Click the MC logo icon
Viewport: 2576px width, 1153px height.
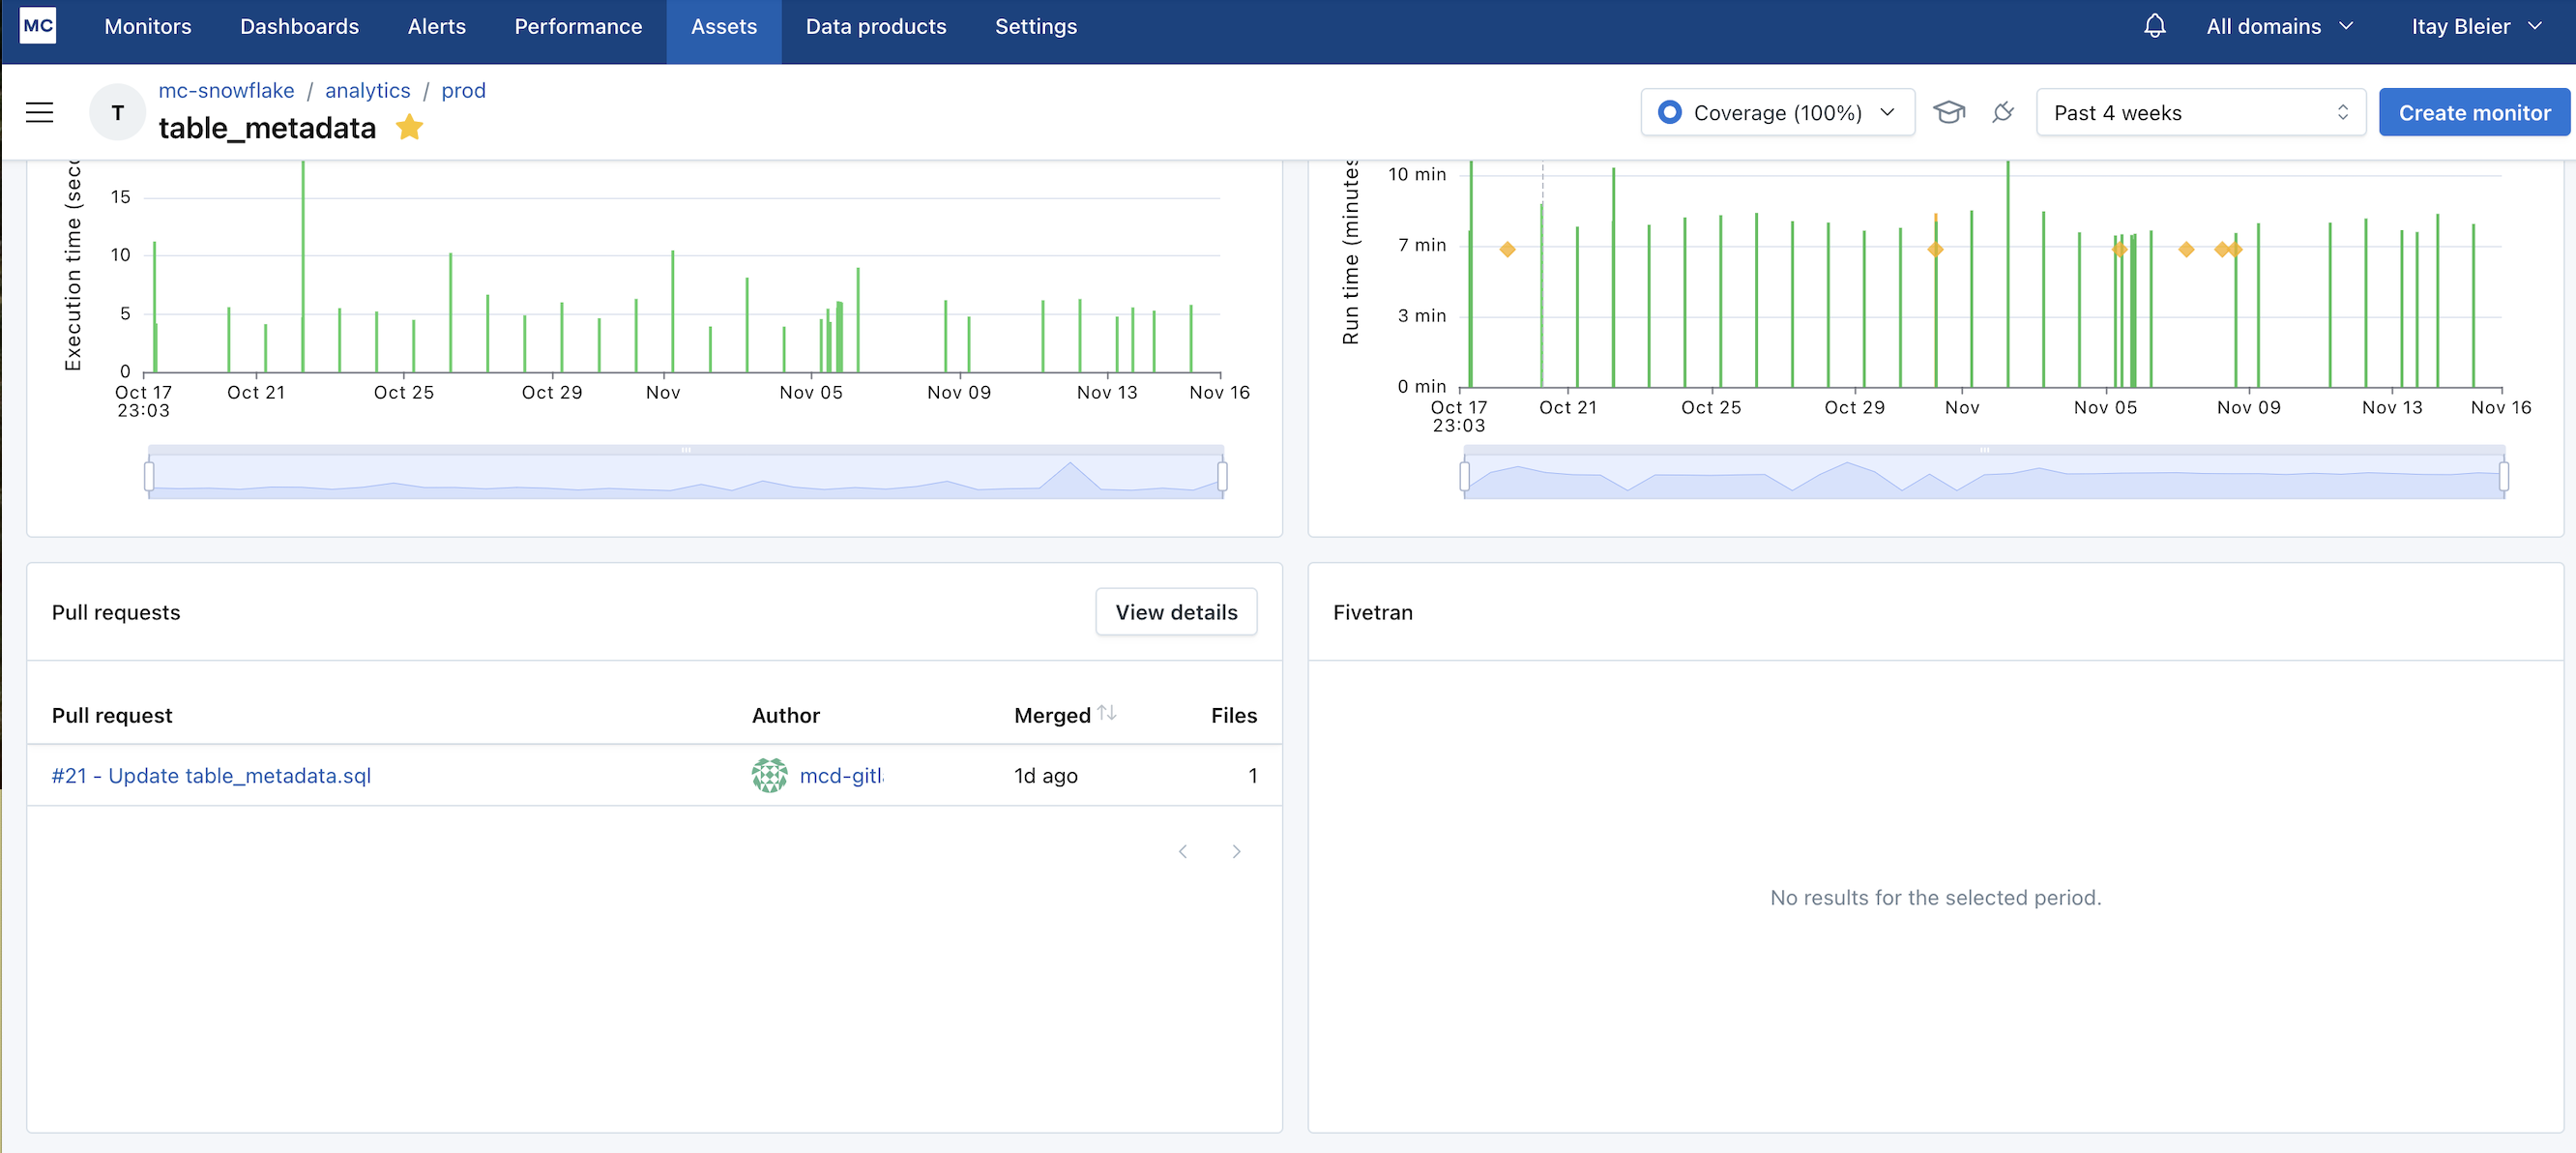38,26
